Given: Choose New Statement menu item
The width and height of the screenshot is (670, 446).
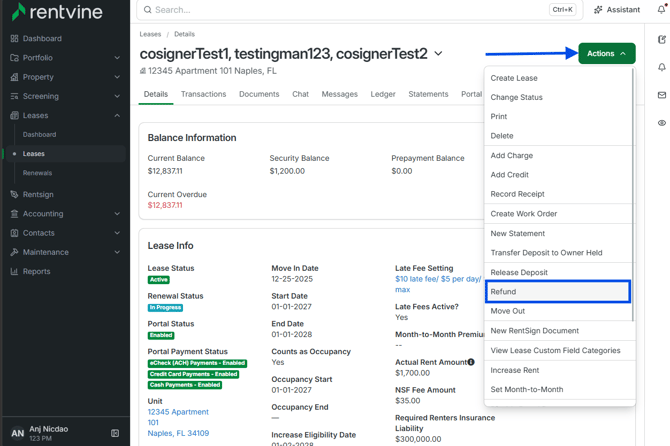Looking at the screenshot, I should pos(558,234).
